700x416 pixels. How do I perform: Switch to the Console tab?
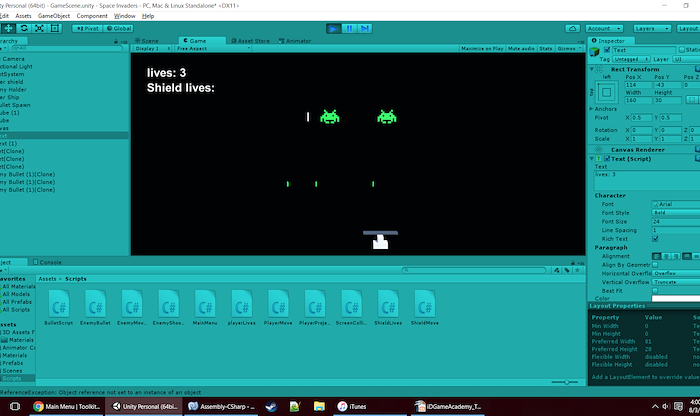(x=47, y=262)
